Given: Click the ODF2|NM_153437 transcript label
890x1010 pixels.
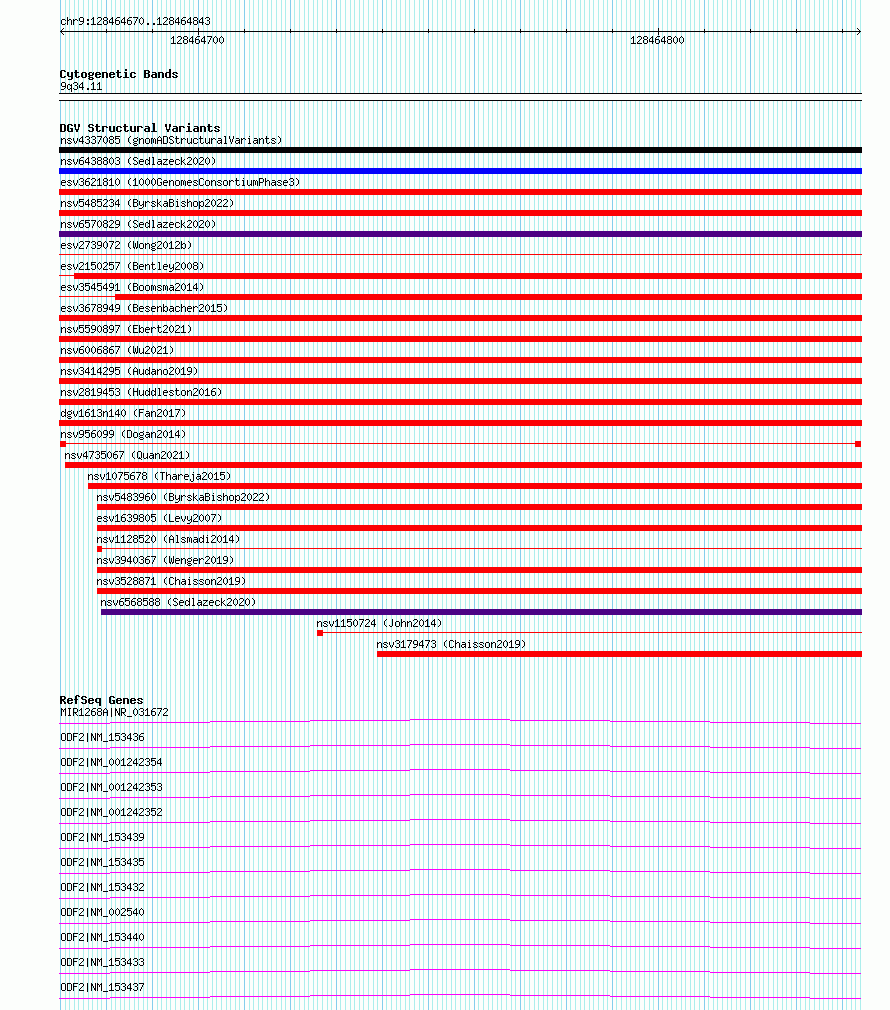Looking at the screenshot, I should (102, 987).
